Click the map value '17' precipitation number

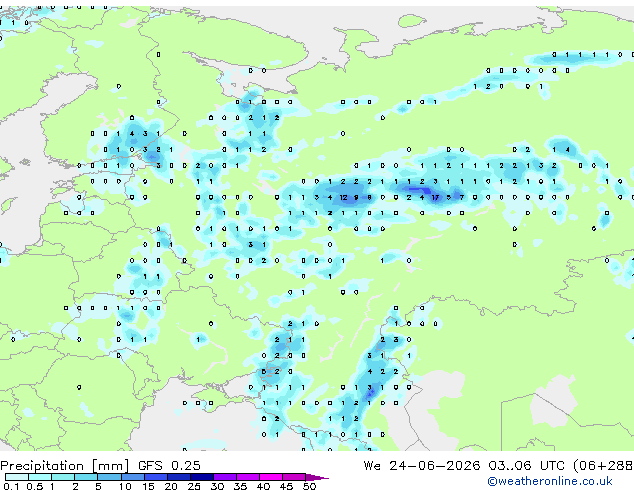pyautogui.click(x=435, y=197)
